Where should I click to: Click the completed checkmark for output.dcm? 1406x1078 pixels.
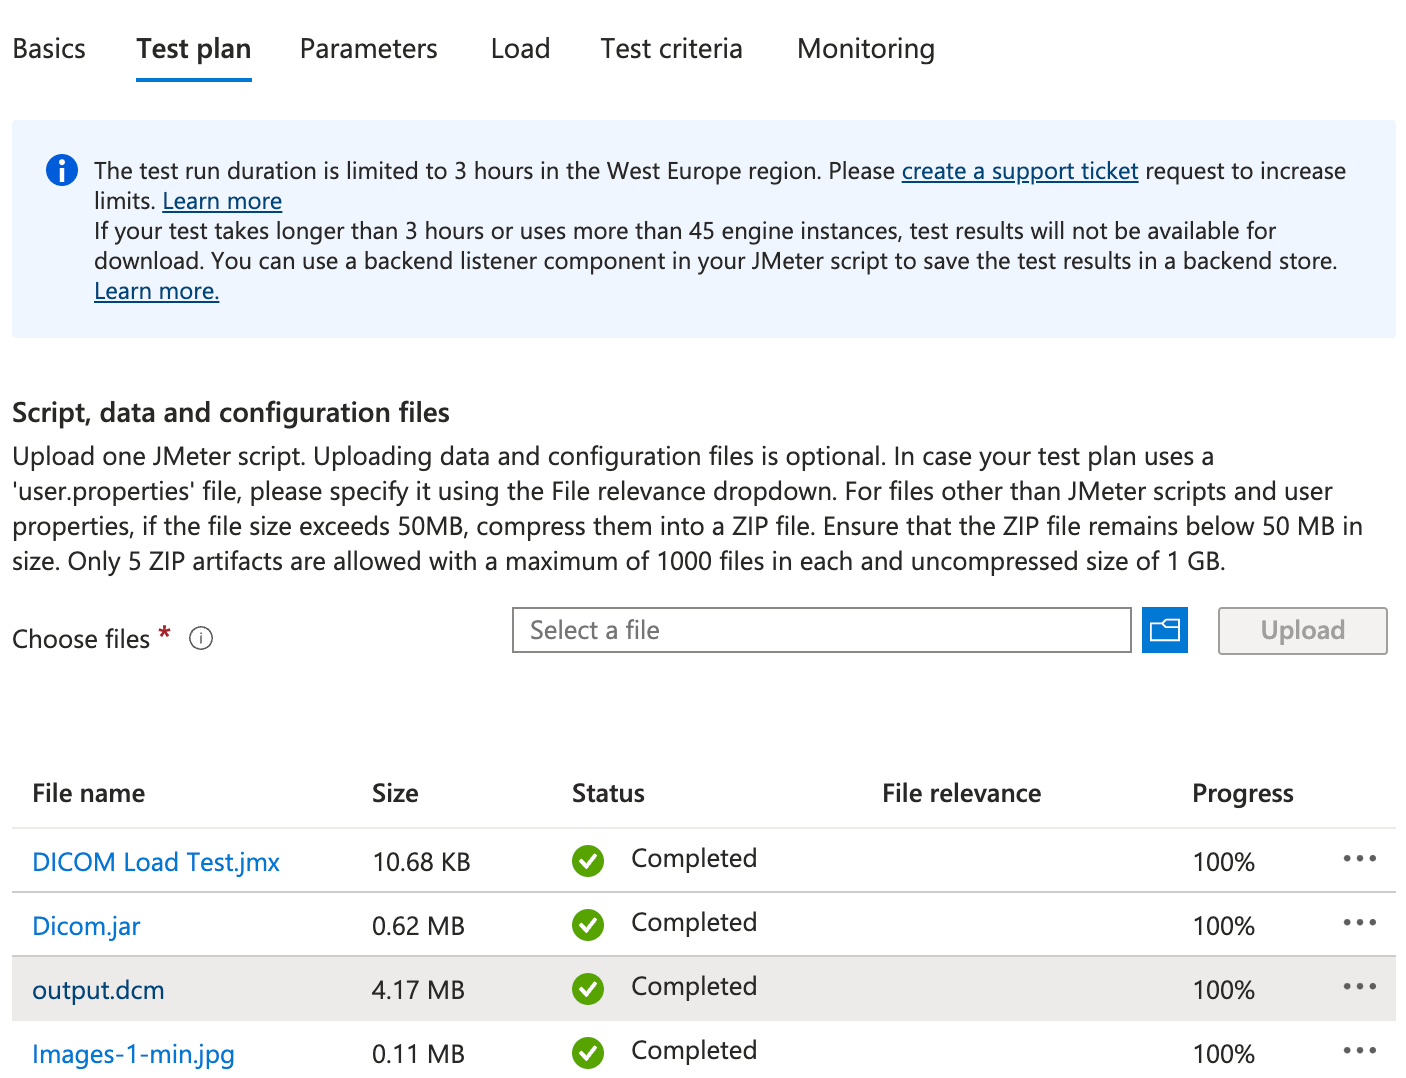point(588,989)
